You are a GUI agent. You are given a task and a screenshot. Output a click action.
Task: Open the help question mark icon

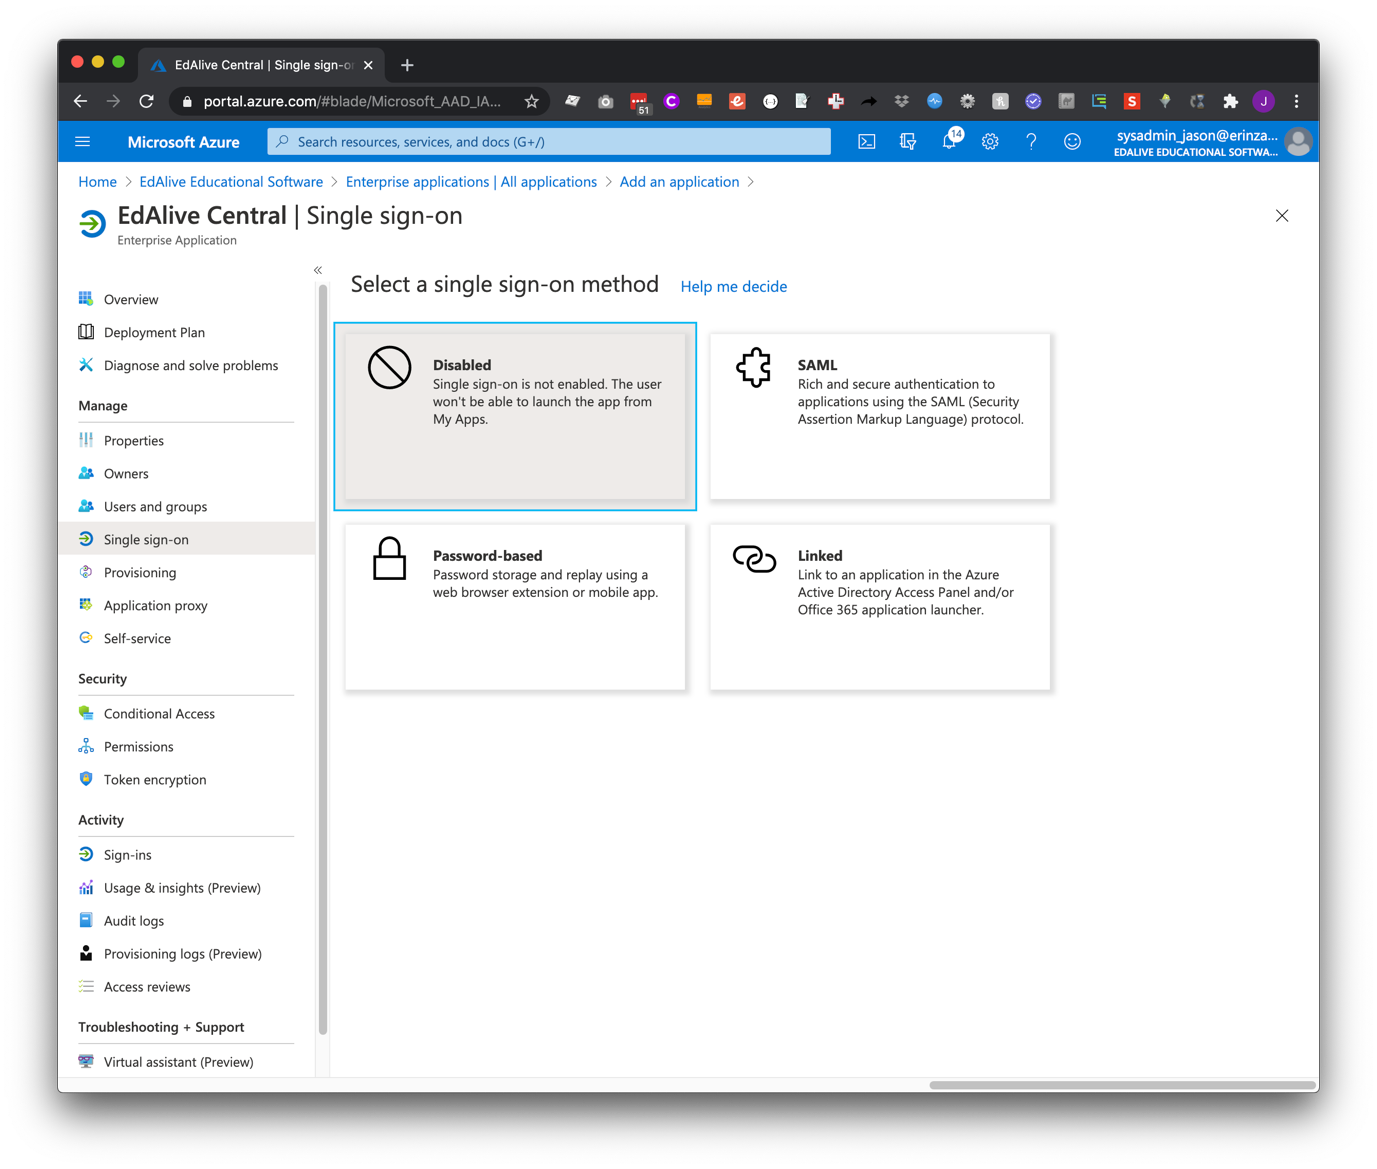[1031, 142]
